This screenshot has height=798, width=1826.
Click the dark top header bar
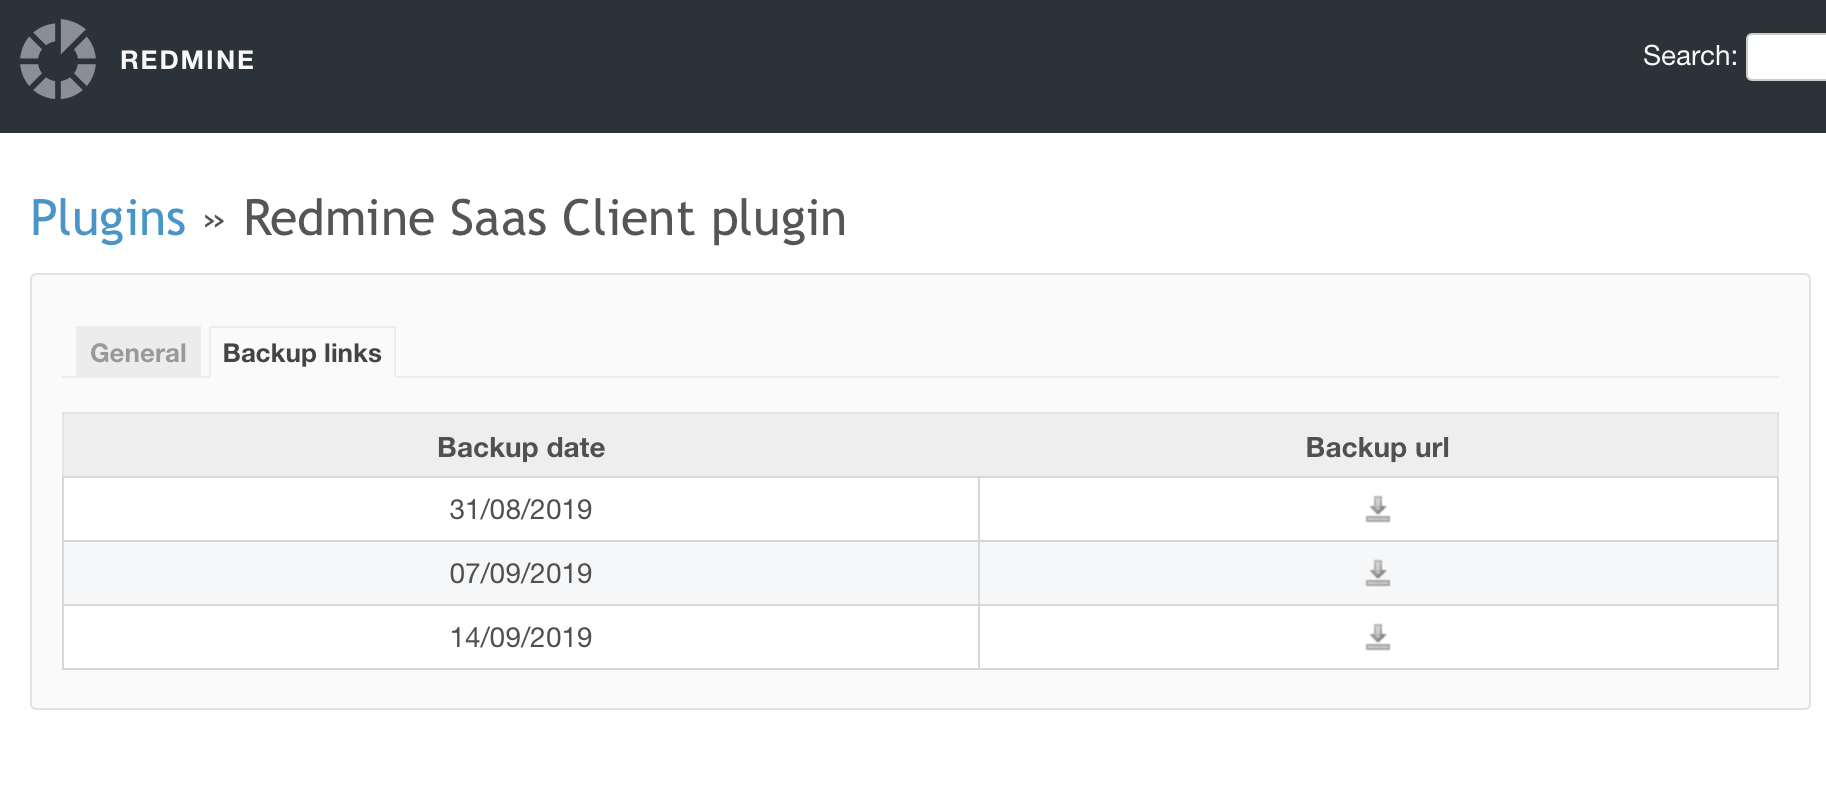click(900, 66)
